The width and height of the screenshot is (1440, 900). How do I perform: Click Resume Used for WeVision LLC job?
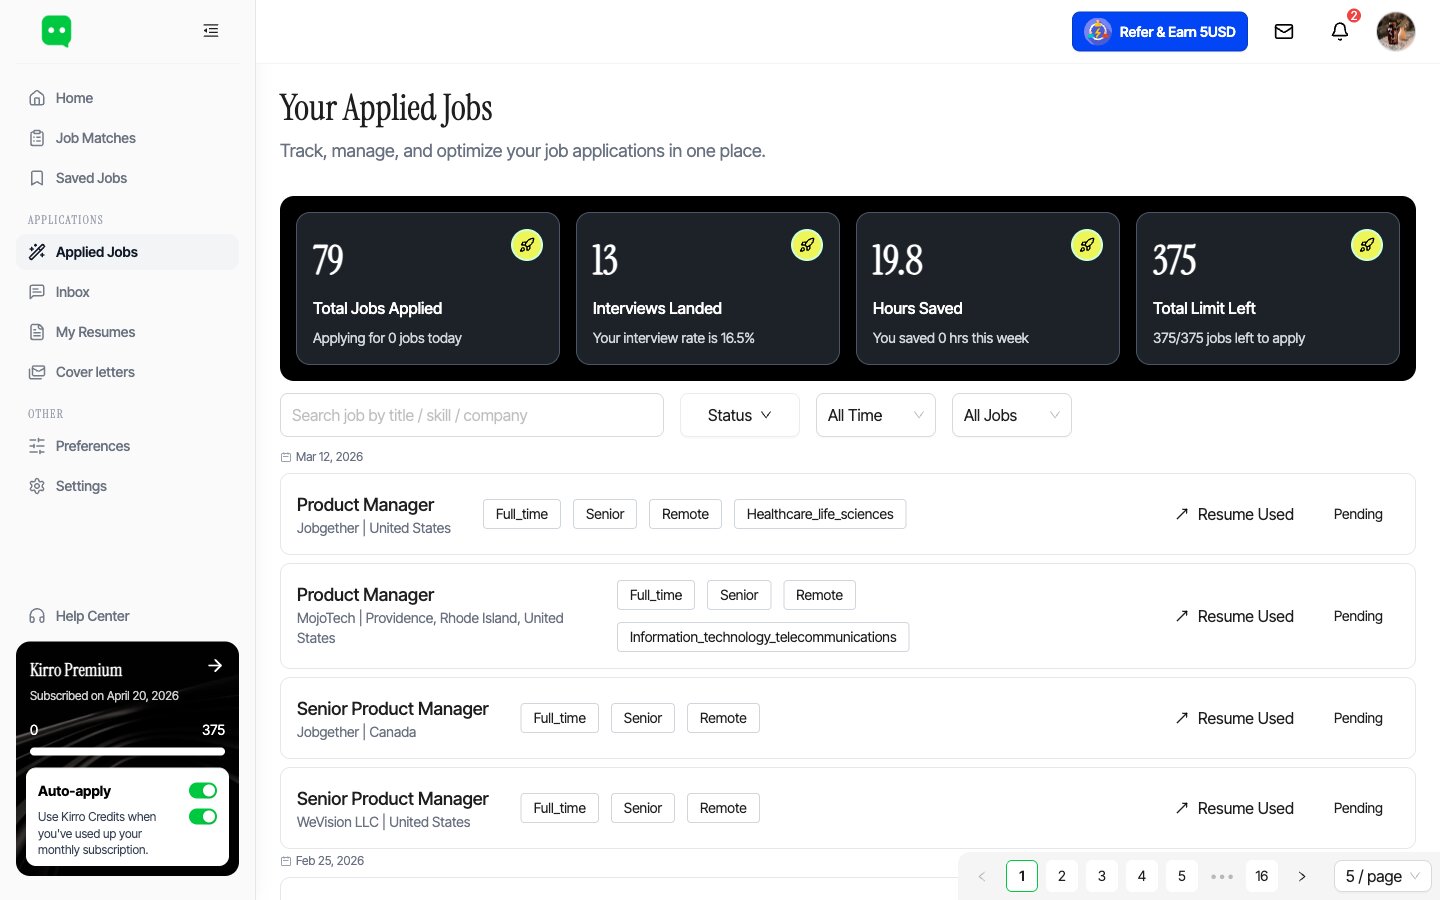coord(1234,808)
